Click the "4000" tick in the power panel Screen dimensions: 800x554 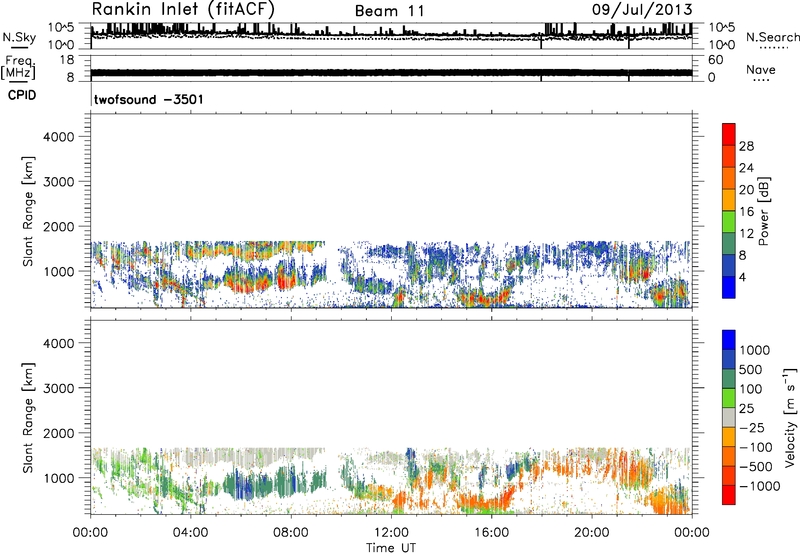pos(59,137)
